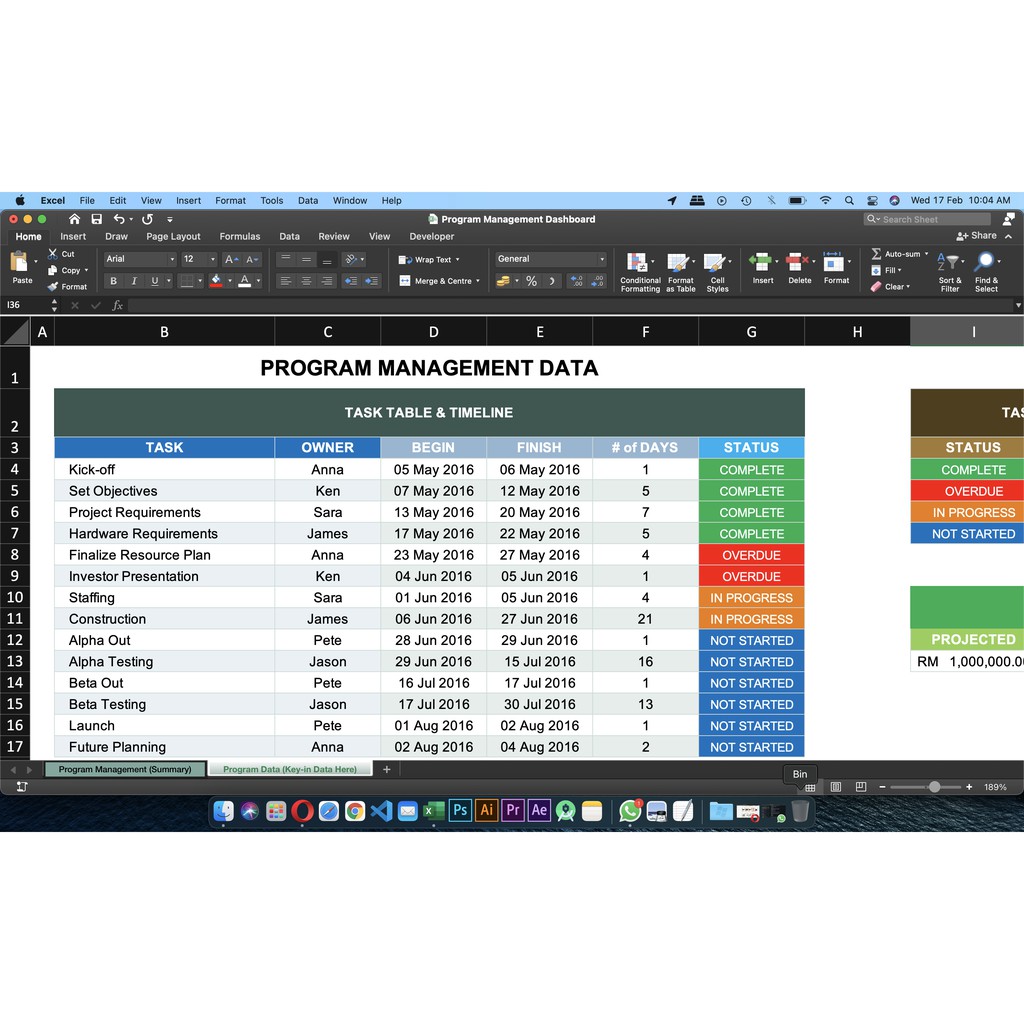Image resolution: width=1024 pixels, height=1024 pixels.
Task: Click the Insert cells icon
Action: pos(760,262)
